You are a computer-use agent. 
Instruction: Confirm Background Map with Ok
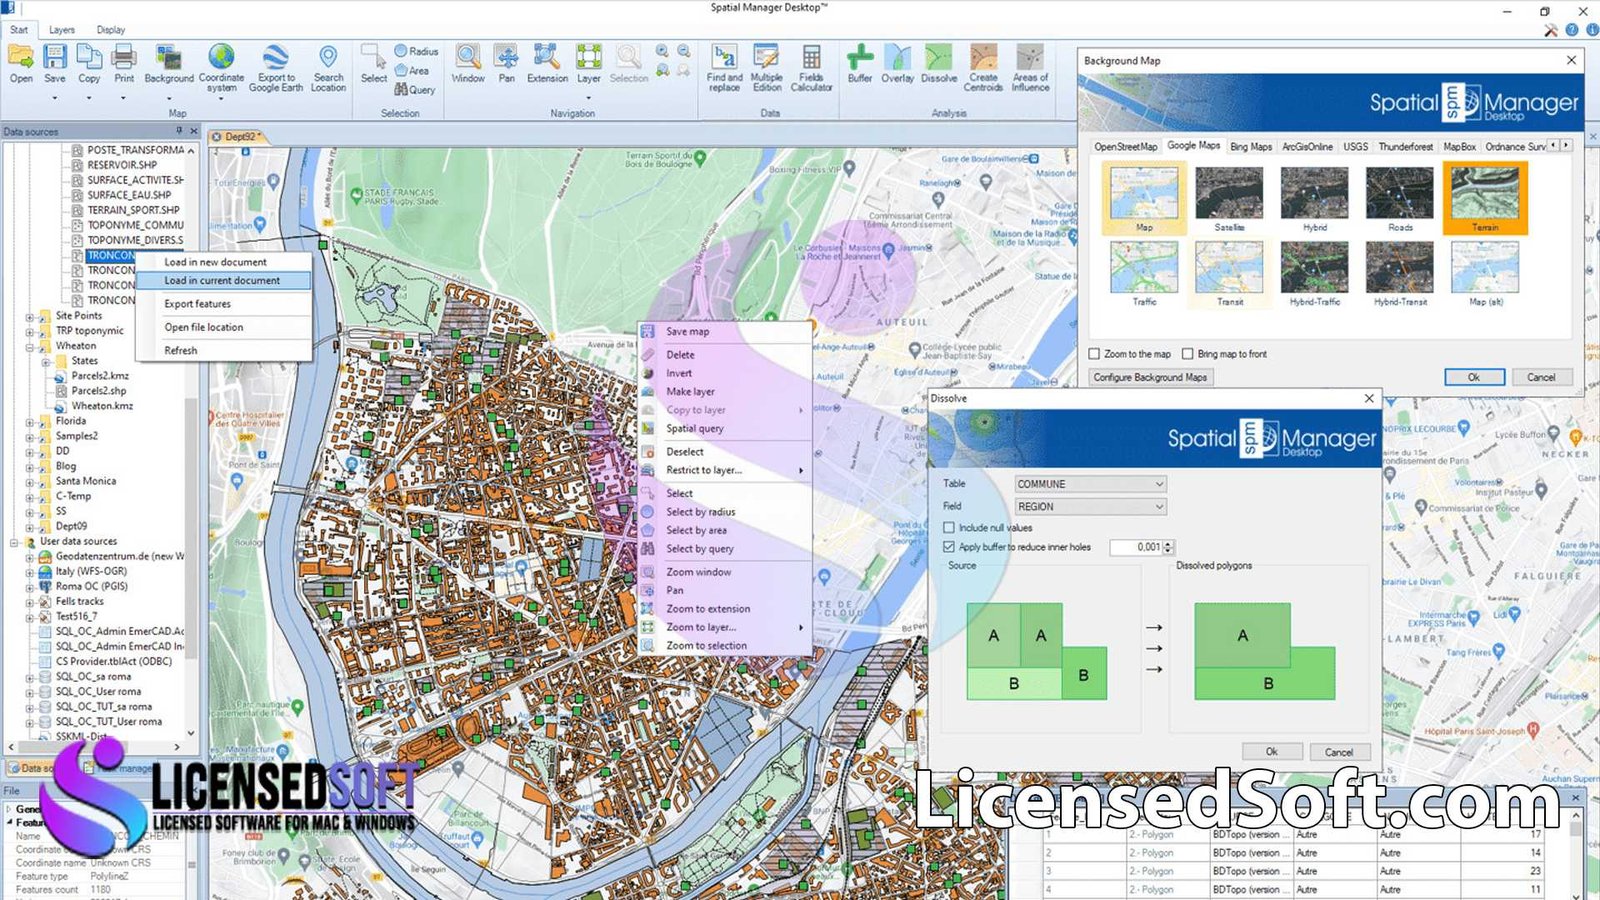coord(1474,378)
